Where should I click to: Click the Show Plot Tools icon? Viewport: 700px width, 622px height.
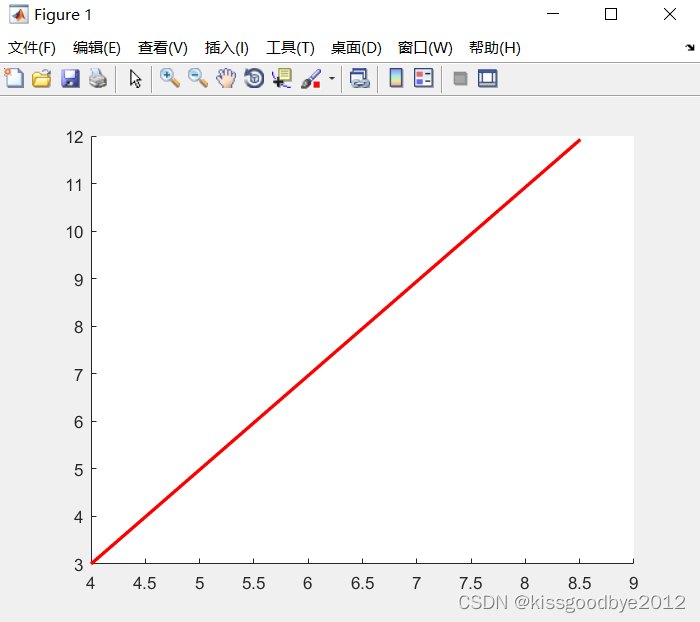(x=488, y=79)
